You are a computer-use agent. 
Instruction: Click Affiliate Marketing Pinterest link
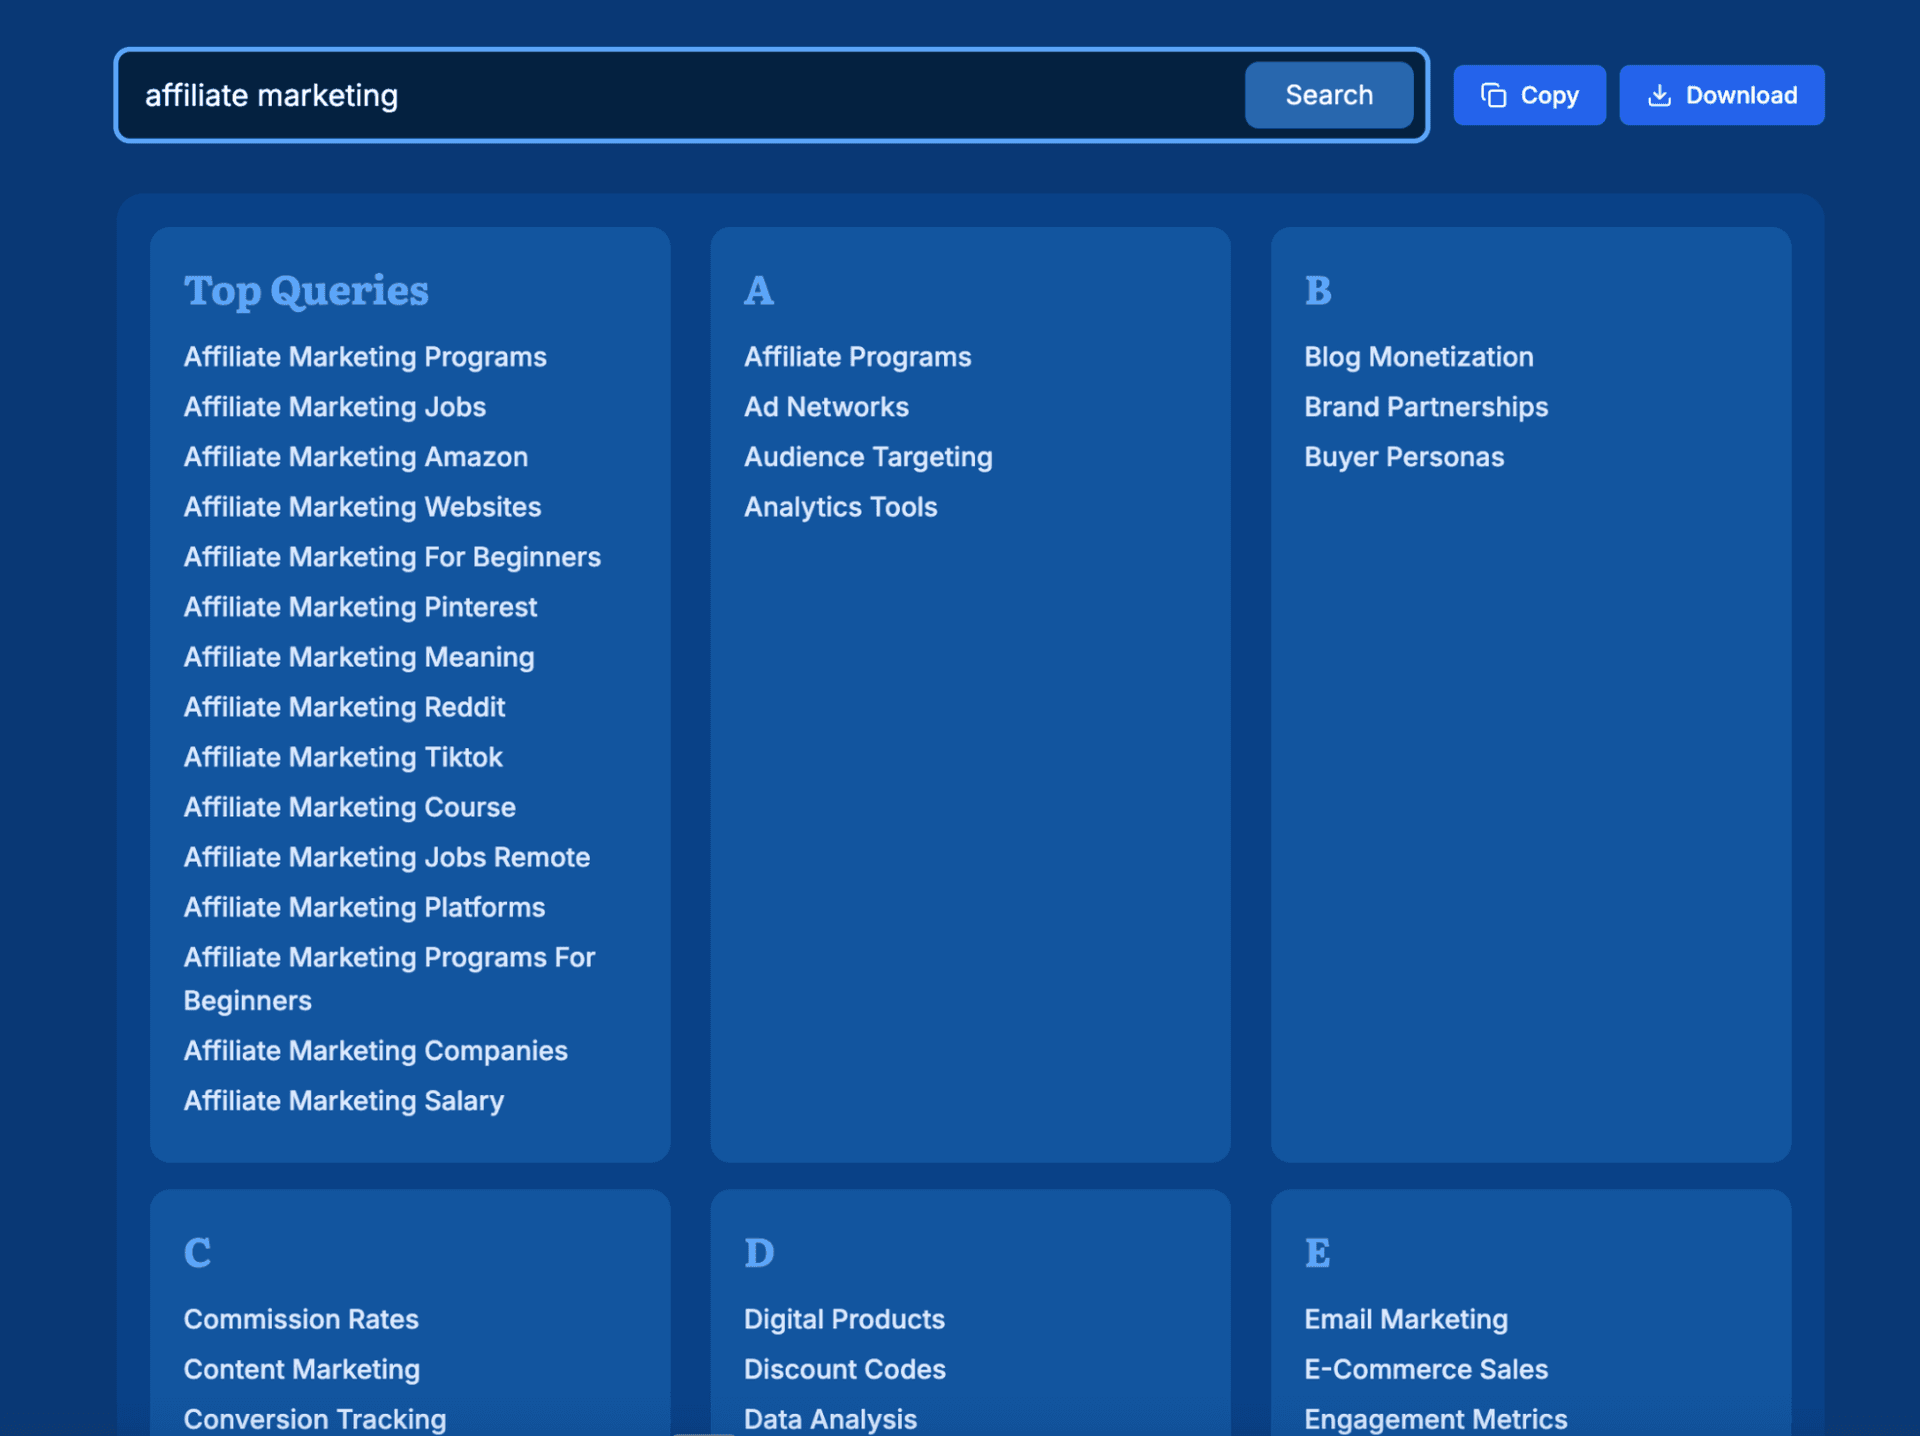360,607
